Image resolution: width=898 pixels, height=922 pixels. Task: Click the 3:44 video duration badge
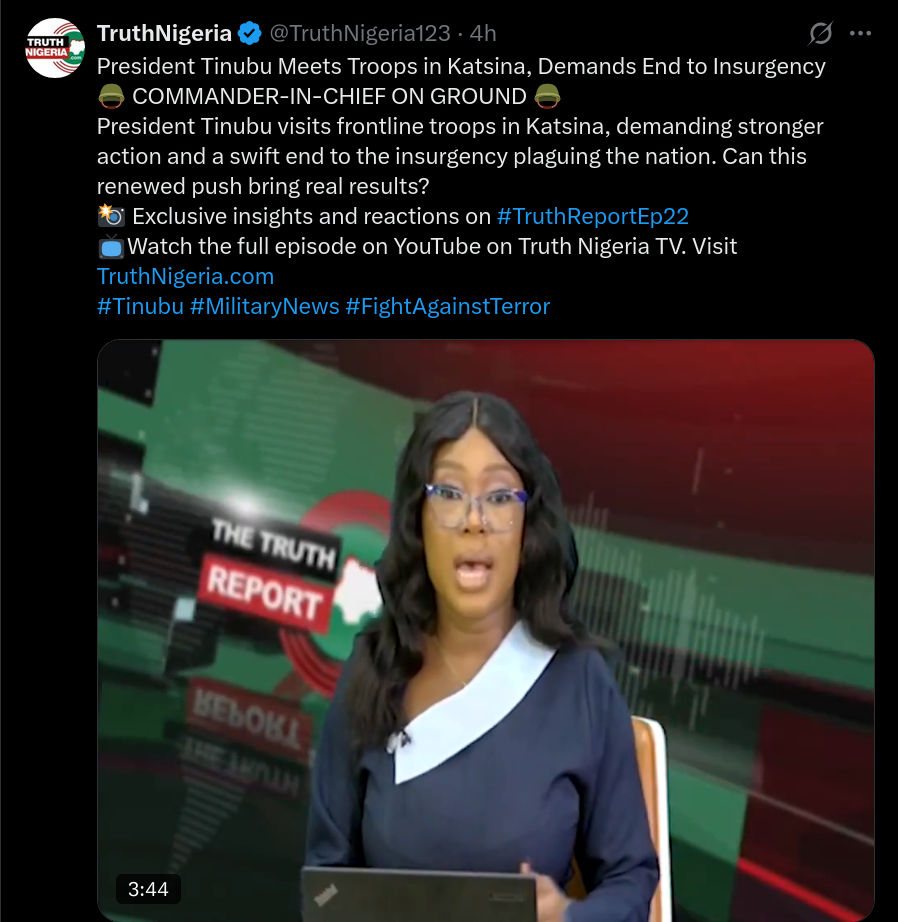point(148,889)
